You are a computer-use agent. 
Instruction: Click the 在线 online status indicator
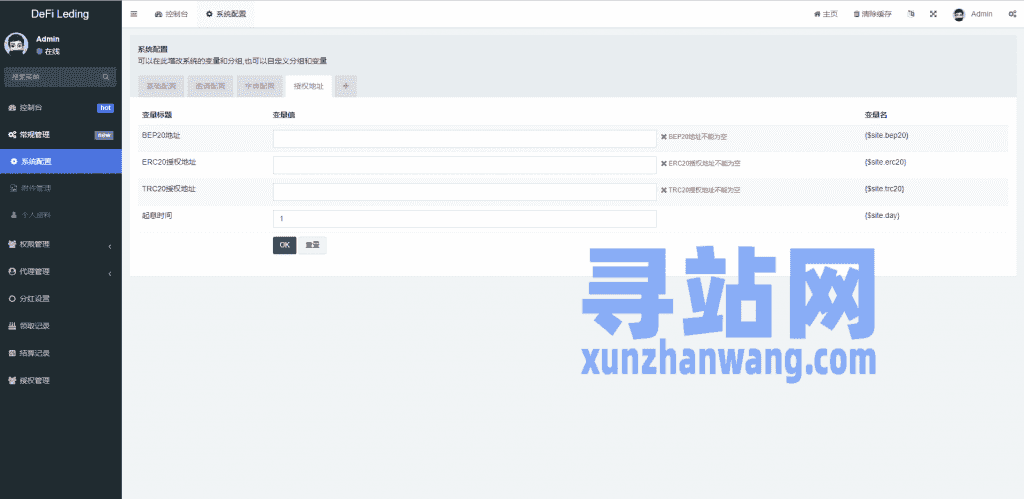point(48,52)
